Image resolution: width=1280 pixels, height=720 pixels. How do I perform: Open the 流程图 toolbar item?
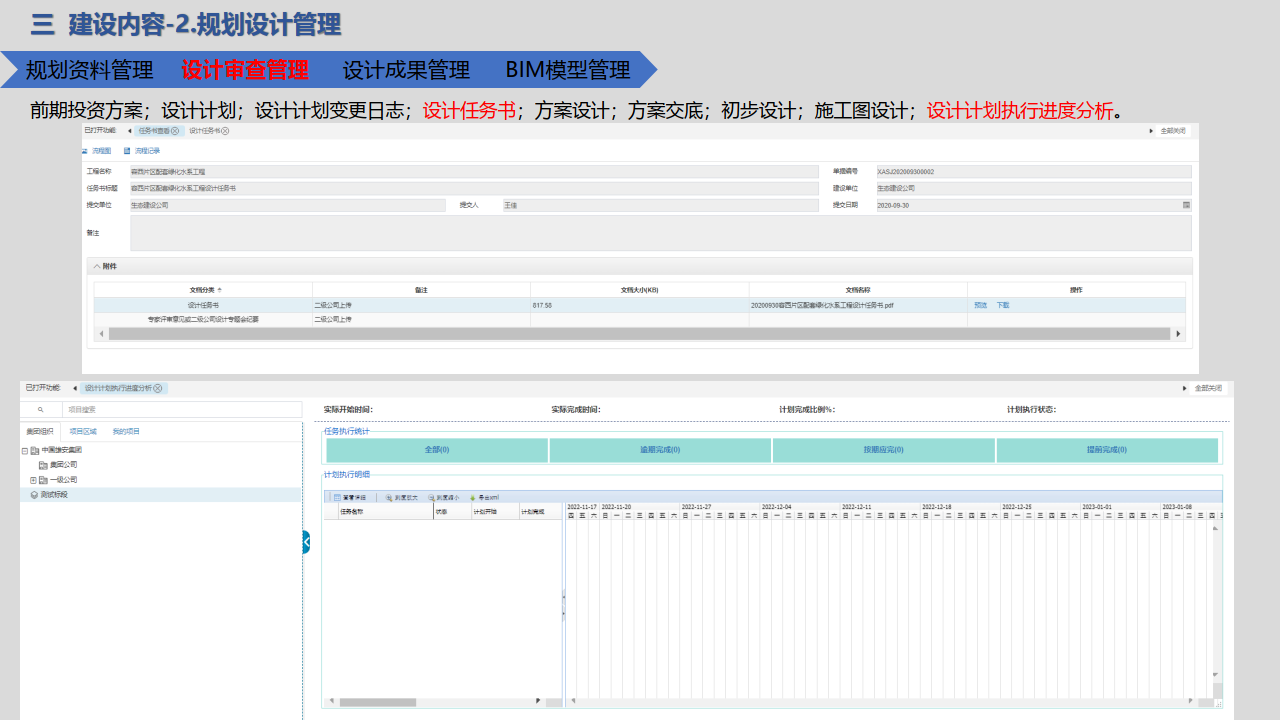coord(97,151)
